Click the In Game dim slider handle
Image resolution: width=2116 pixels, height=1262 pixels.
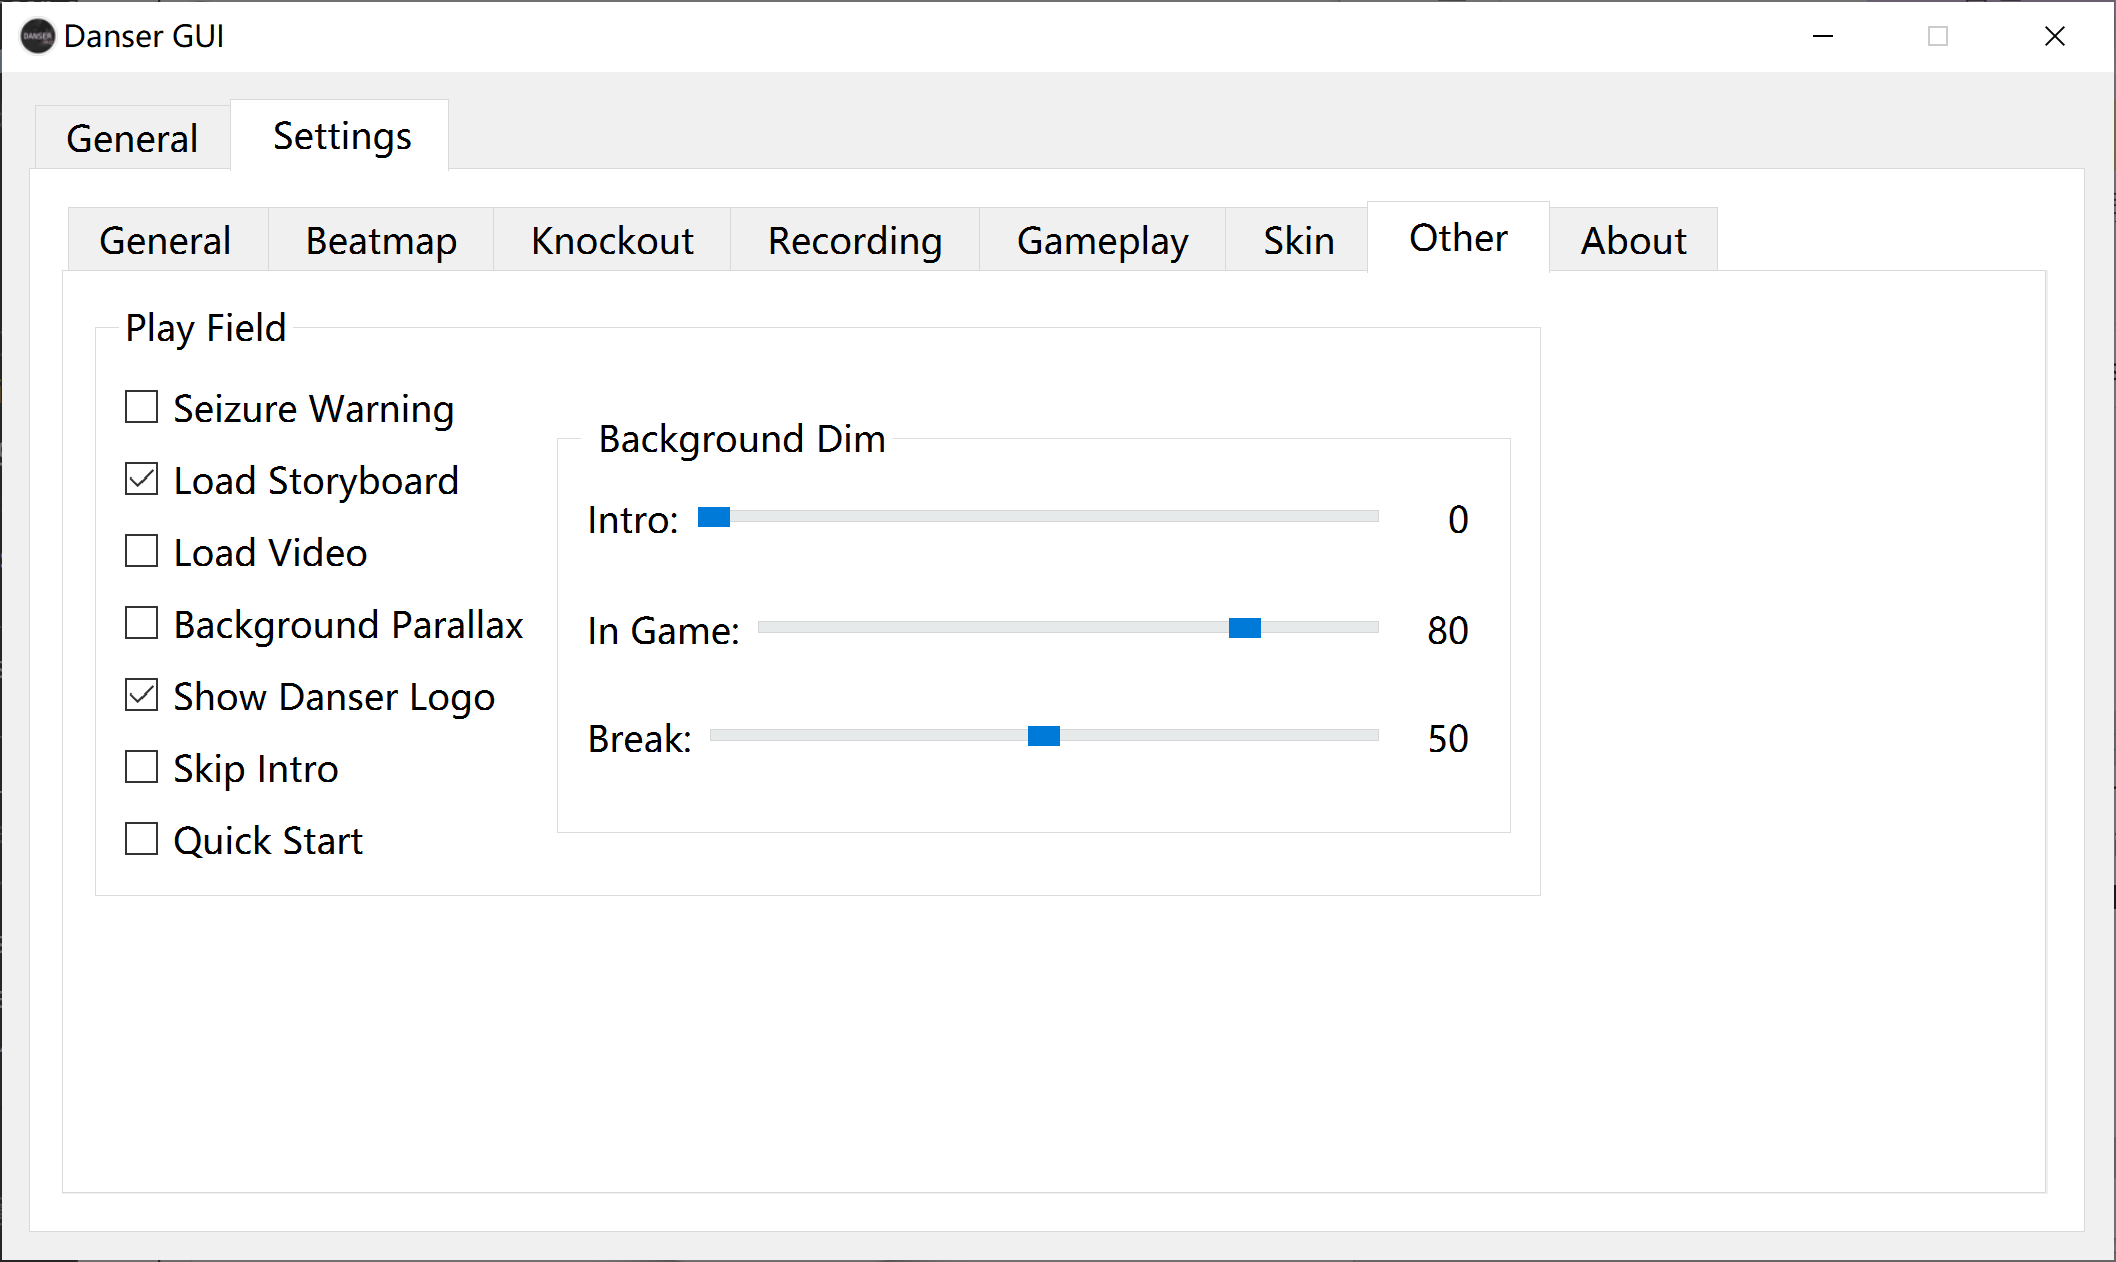[x=1245, y=628]
